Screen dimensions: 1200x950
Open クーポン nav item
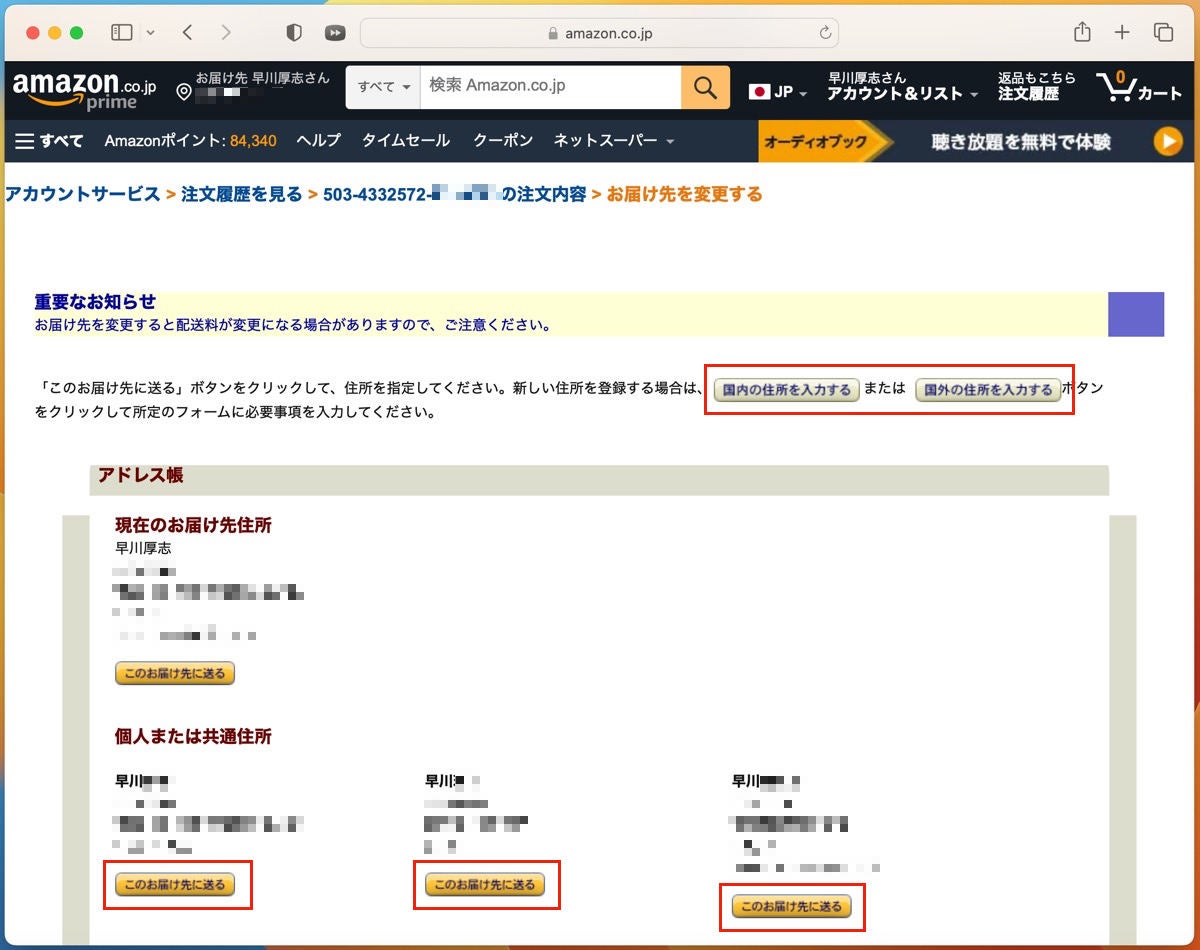pos(503,141)
